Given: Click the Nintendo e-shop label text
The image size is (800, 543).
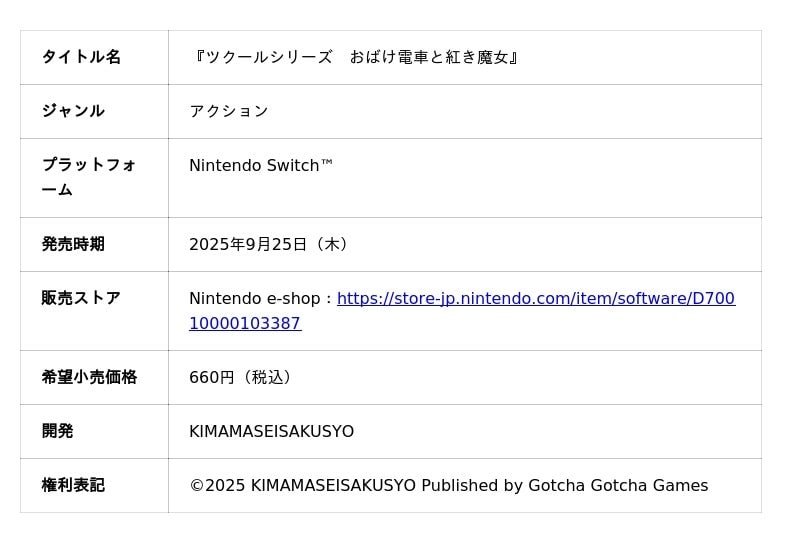Looking at the screenshot, I should 255,298.
